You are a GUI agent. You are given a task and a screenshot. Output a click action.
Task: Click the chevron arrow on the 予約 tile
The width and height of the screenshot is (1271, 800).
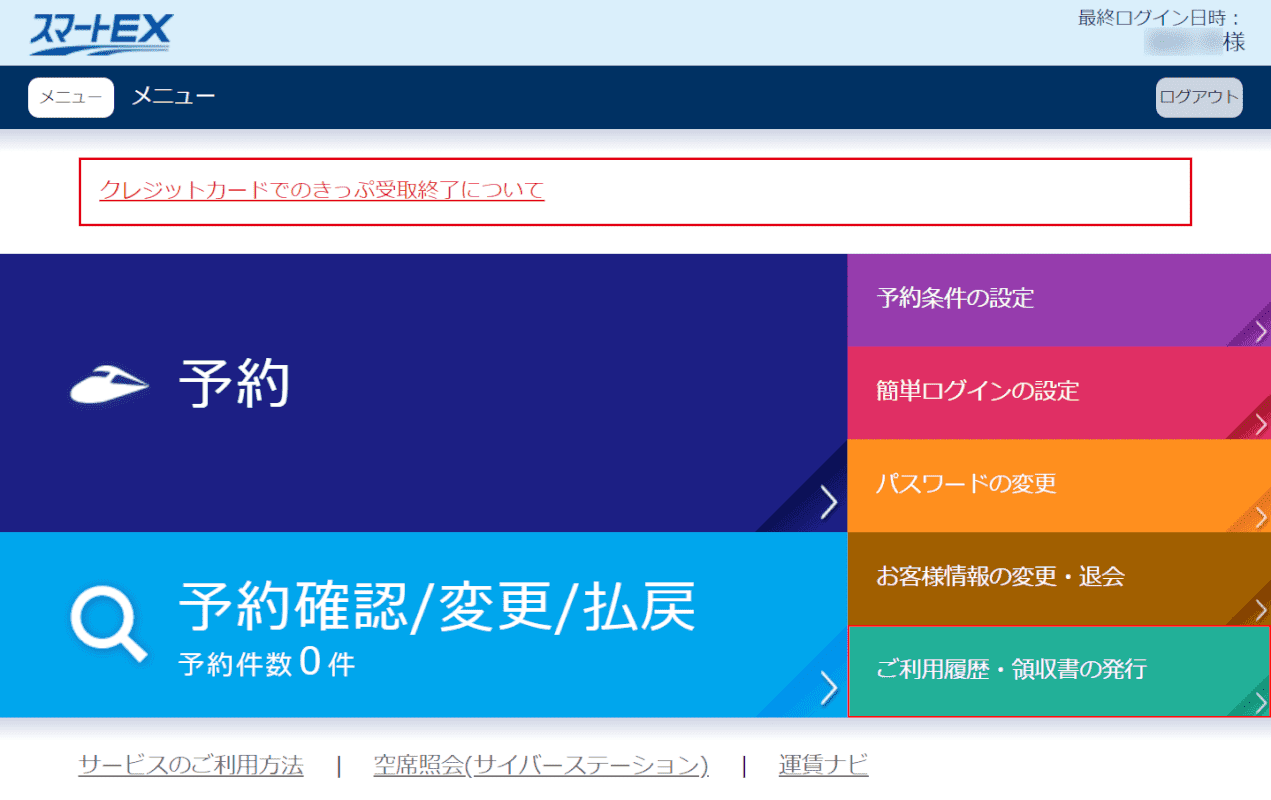[828, 503]
